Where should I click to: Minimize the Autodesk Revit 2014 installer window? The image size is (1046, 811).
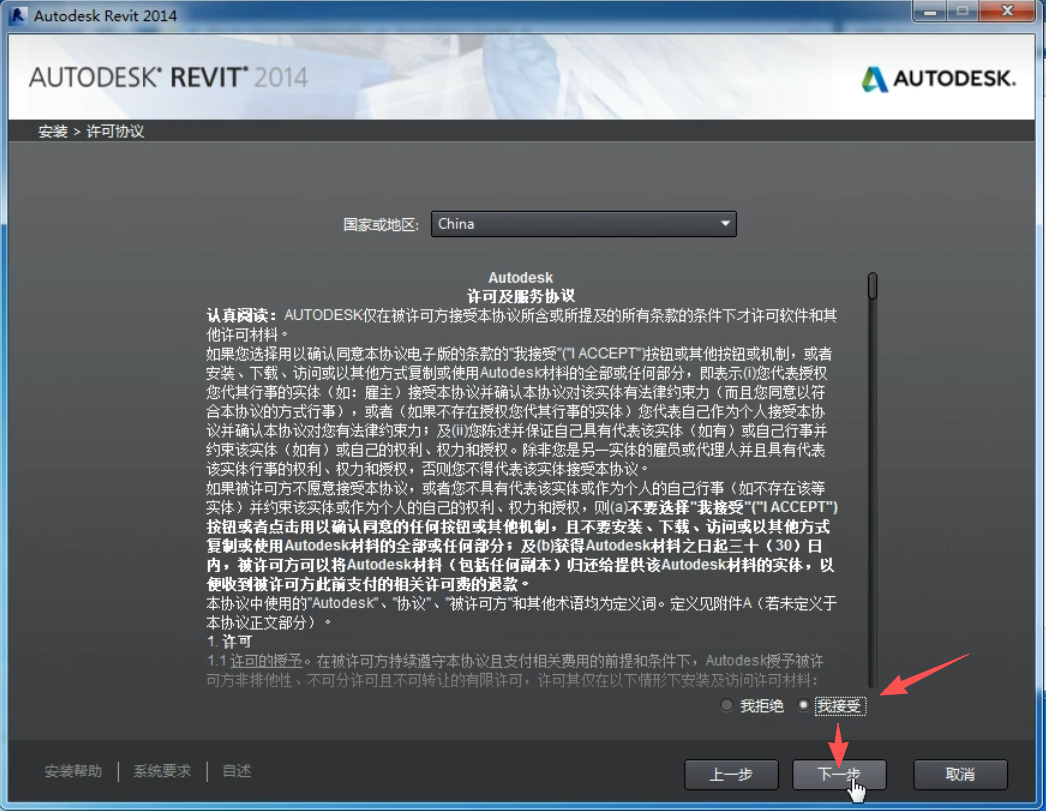932,11
